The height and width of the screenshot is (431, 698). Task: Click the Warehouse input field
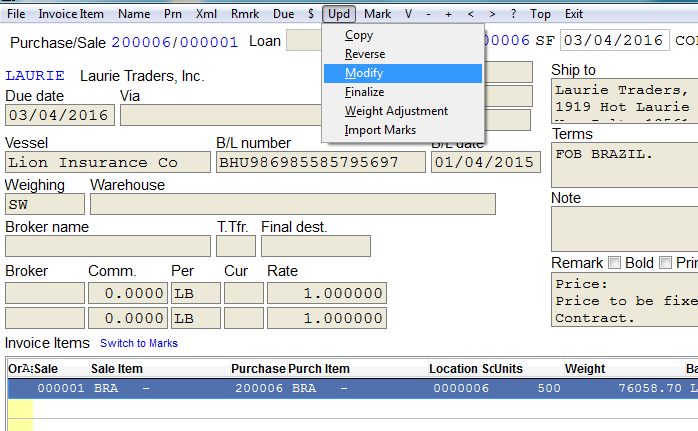pos(293,204)
